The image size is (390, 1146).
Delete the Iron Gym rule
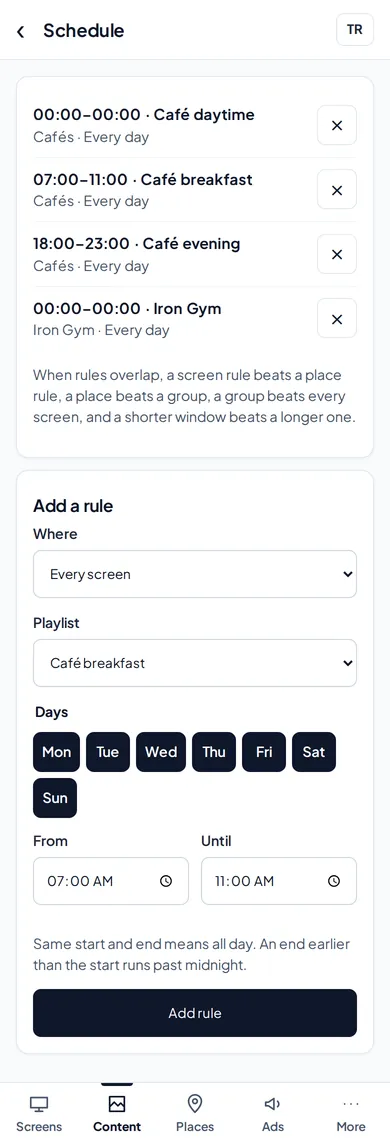337,319
